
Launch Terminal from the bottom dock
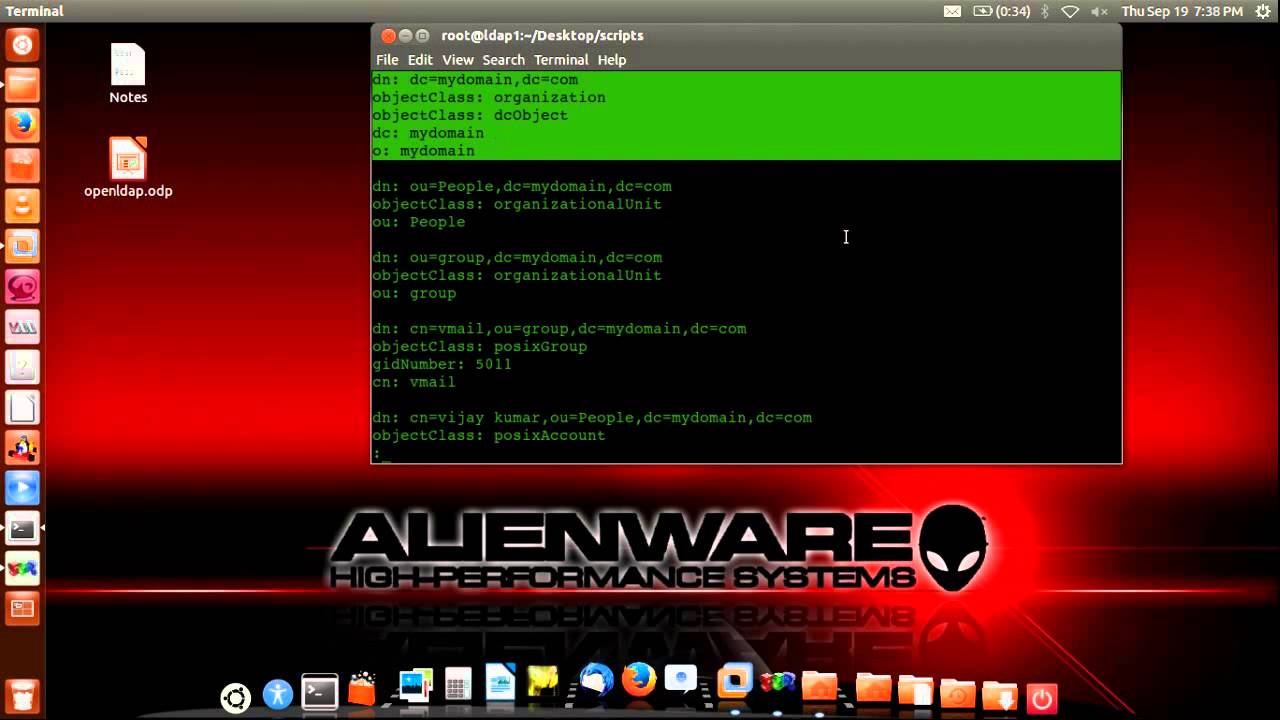tap(320, 692)
